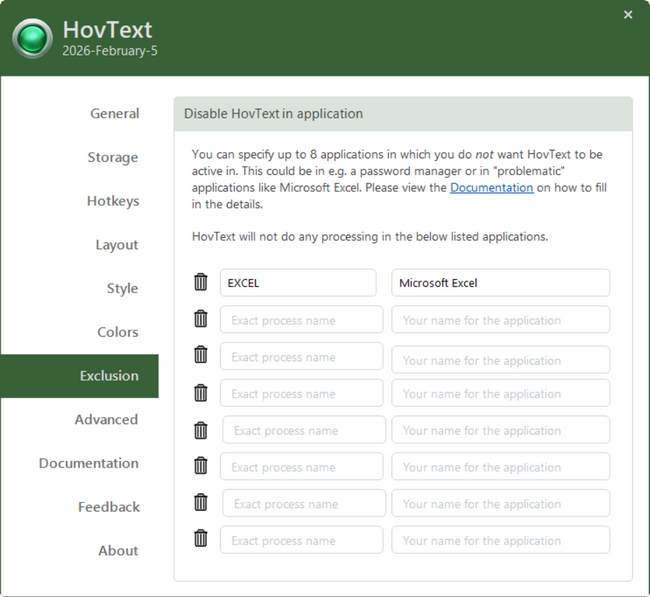Screen dimensions: 650x597
Task: Click the trash icon in the fifth row
Action: tap(200, 430)
